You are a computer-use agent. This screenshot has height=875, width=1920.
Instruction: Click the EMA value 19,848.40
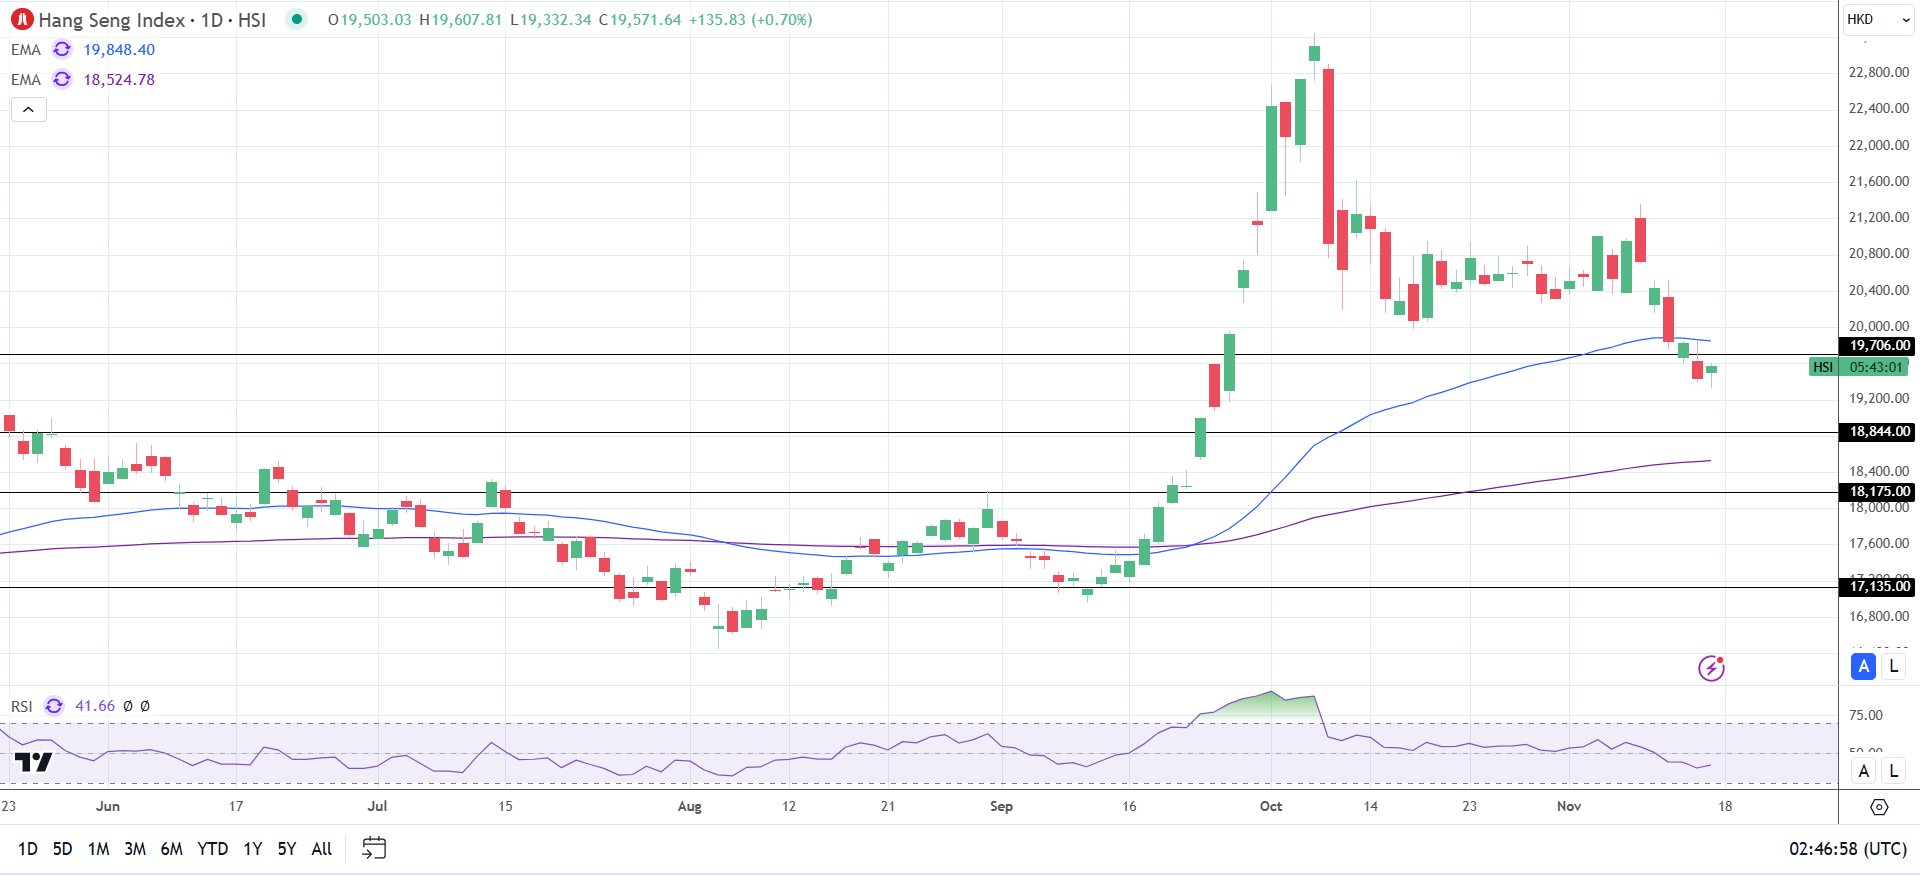[x=119, y=50]
